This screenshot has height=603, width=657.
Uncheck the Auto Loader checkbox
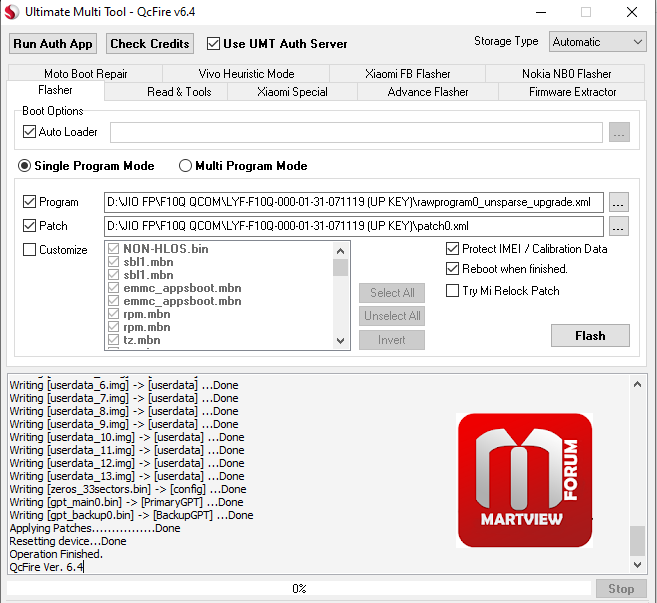(29, 132)
